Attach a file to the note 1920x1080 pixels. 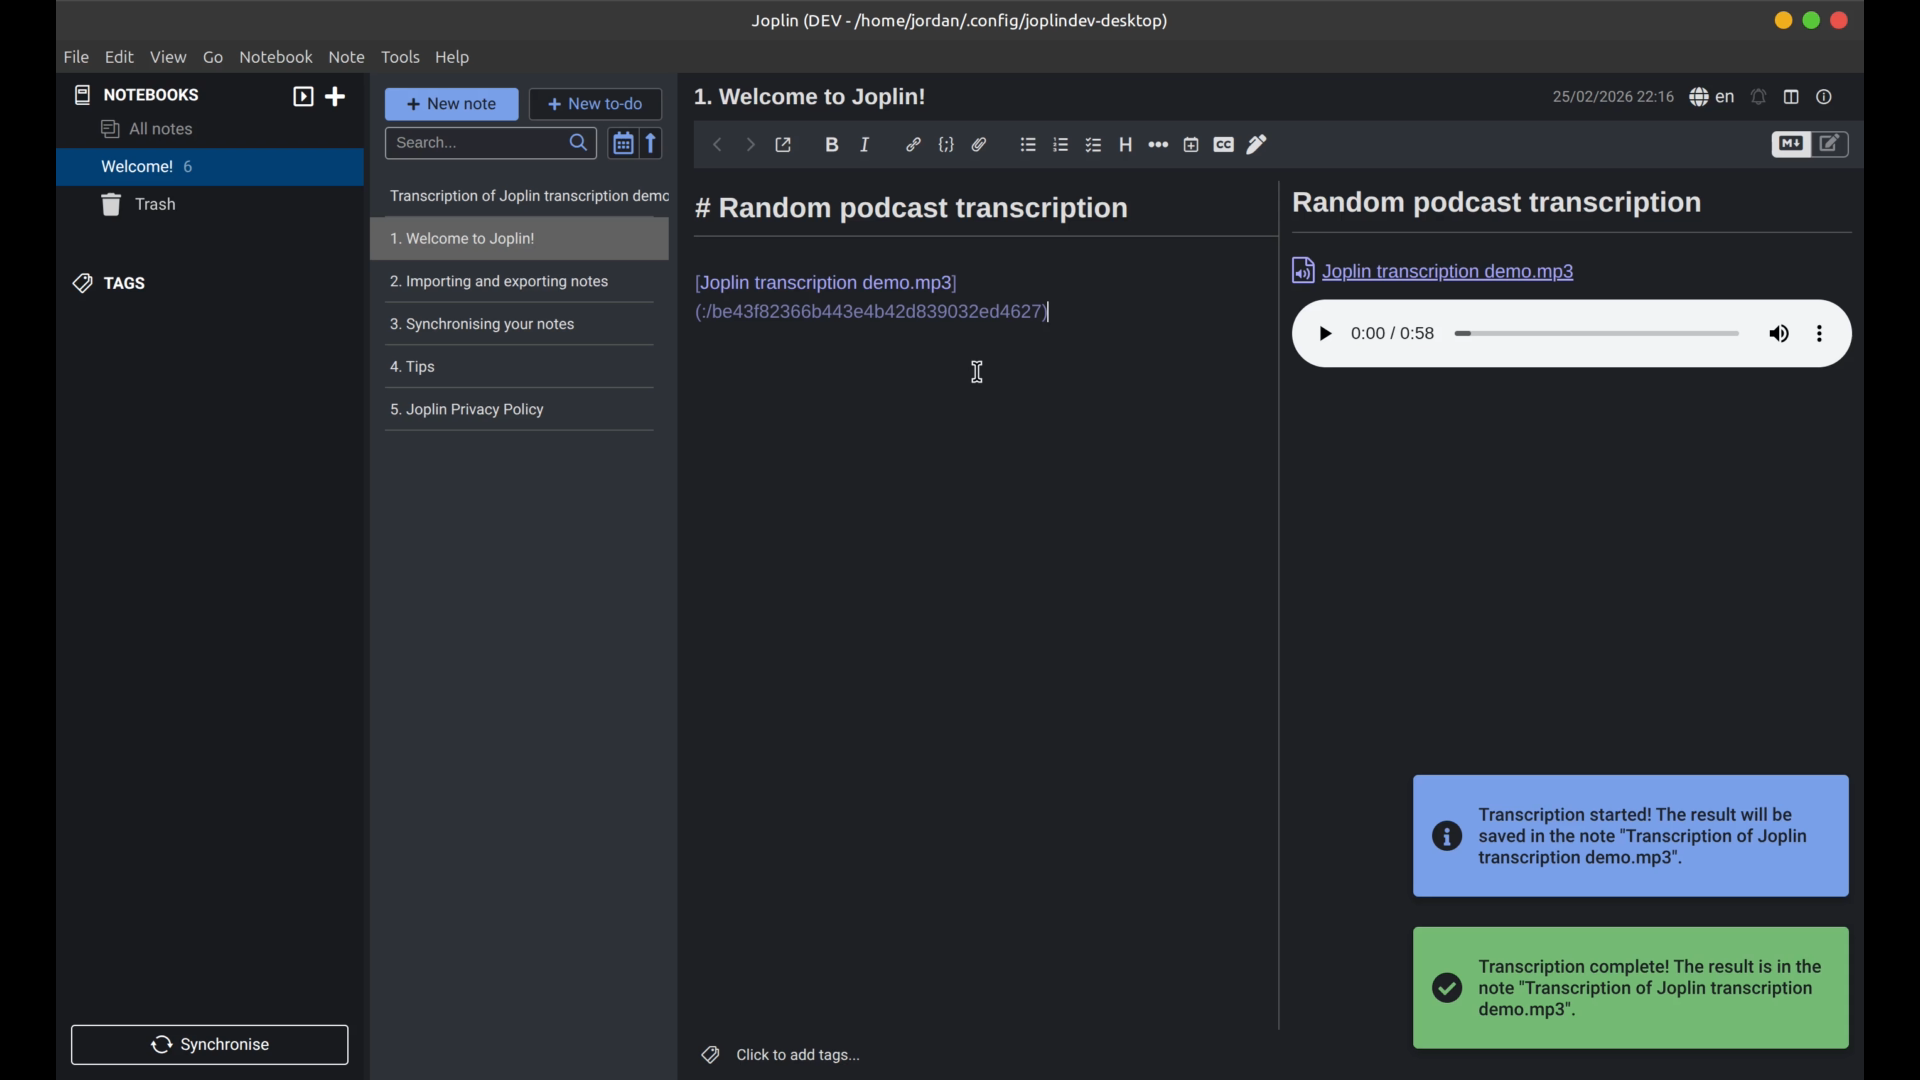pos(980,144)
